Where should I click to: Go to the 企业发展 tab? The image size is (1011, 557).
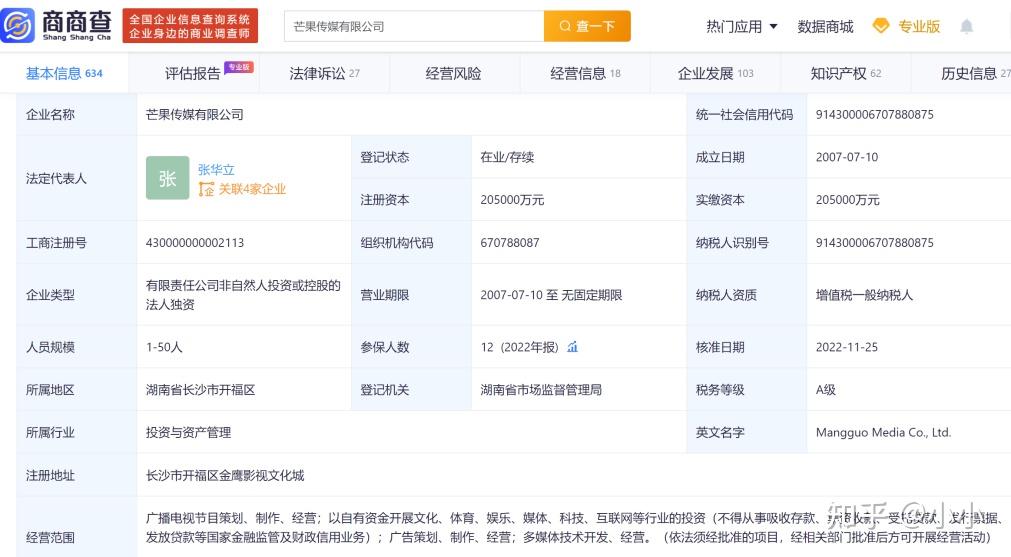click(x=715, y=73)
